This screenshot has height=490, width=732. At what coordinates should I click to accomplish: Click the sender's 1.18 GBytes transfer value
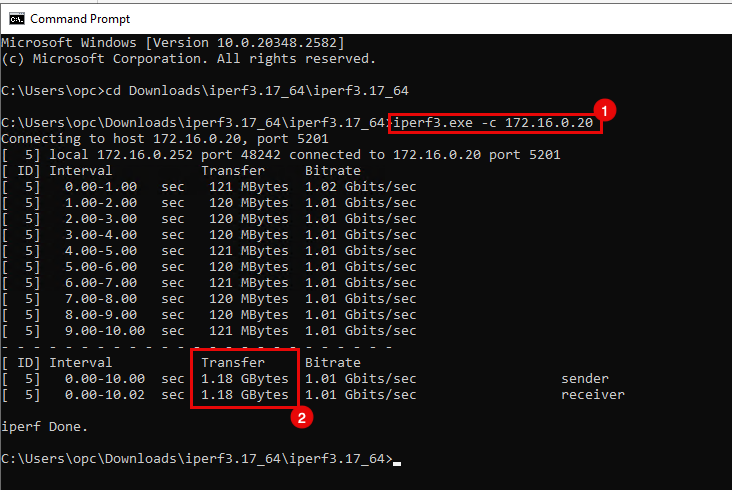245,379
